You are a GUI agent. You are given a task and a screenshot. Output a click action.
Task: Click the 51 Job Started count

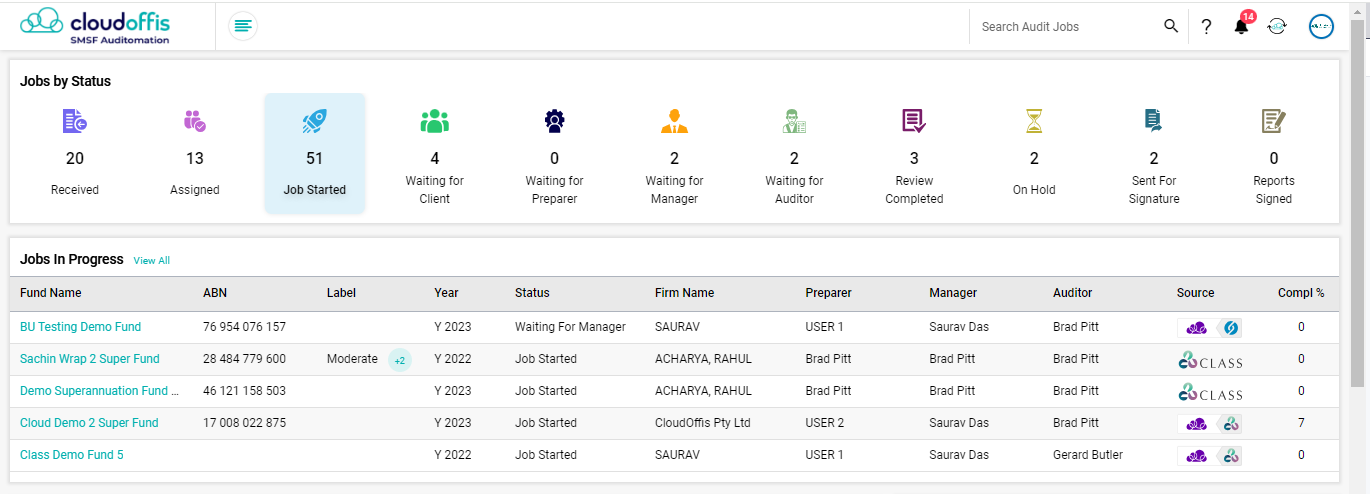pyautogui.click(x=315, y=158)
